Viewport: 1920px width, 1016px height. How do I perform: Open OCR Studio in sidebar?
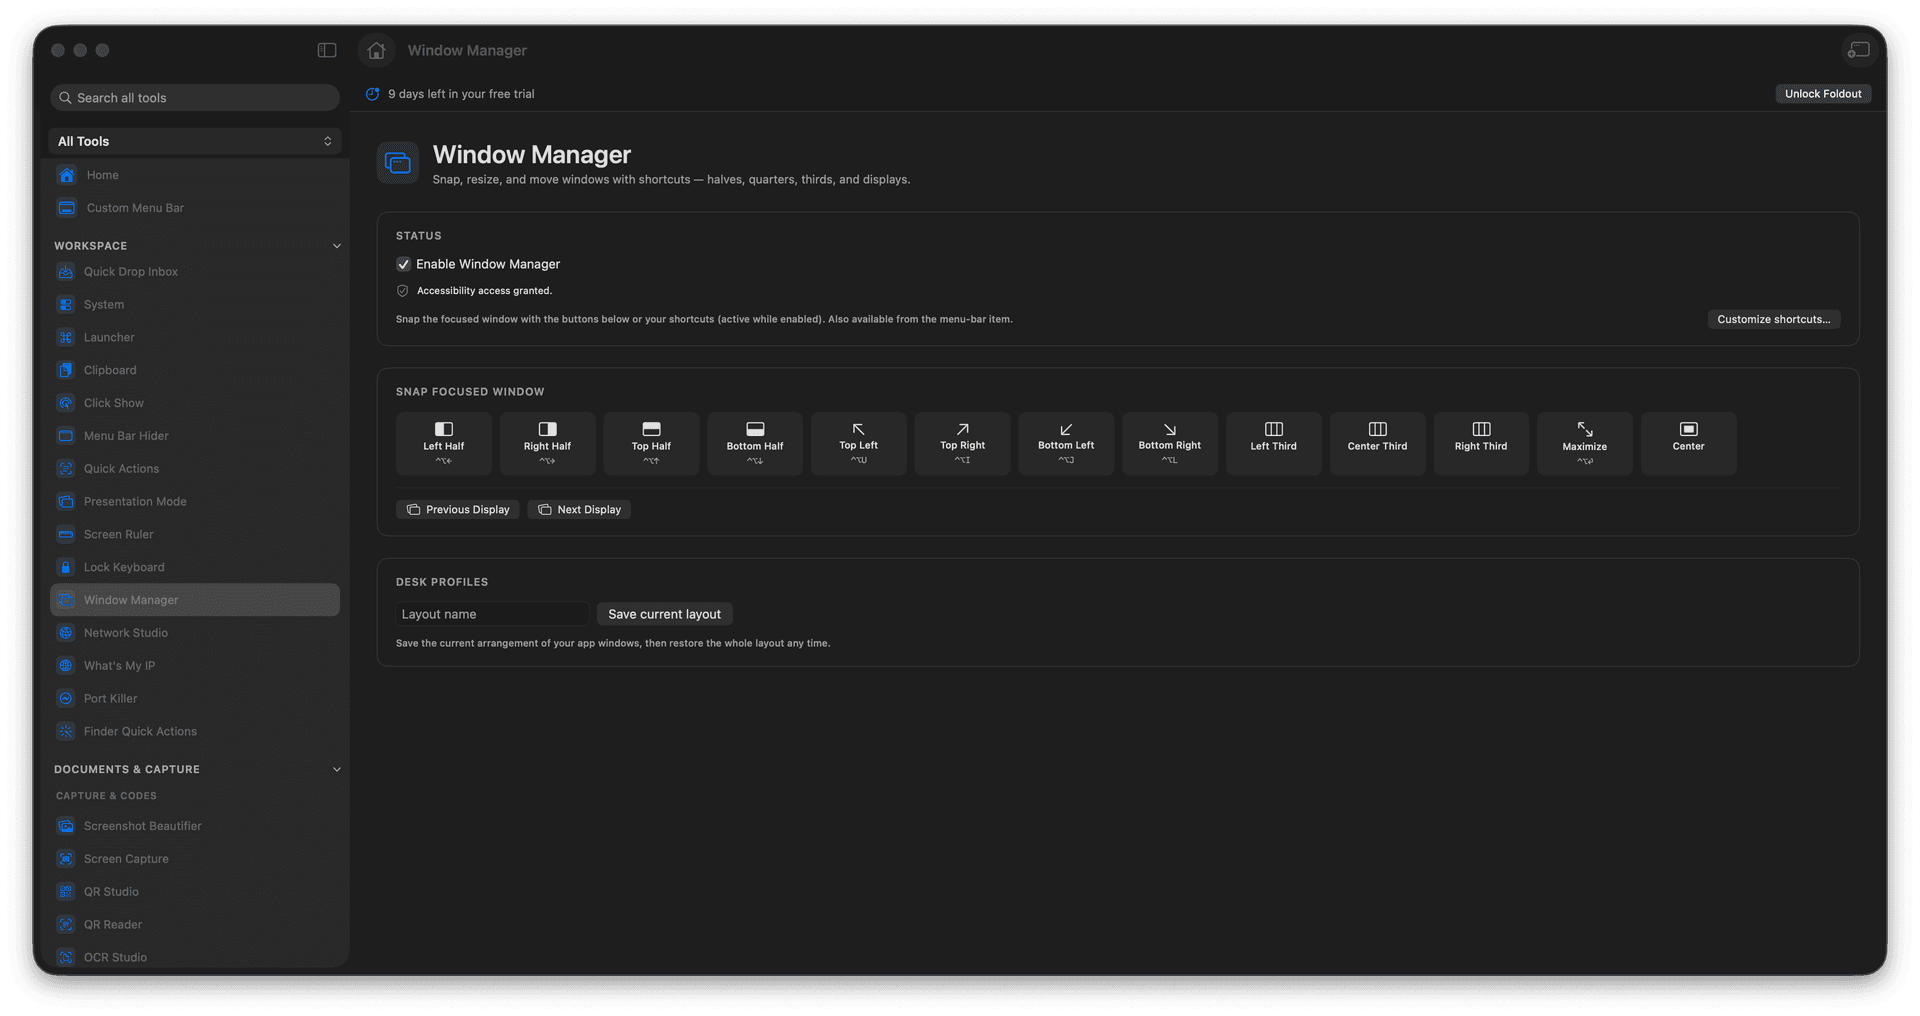click(195, 957)
